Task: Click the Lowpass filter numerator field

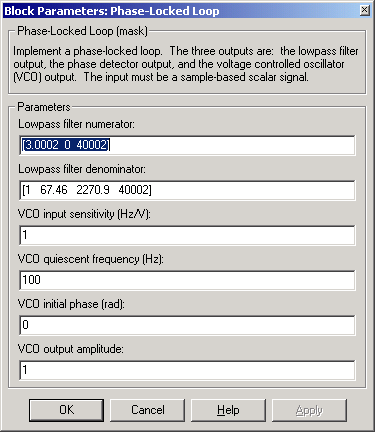Action: [x=187, y=145]
